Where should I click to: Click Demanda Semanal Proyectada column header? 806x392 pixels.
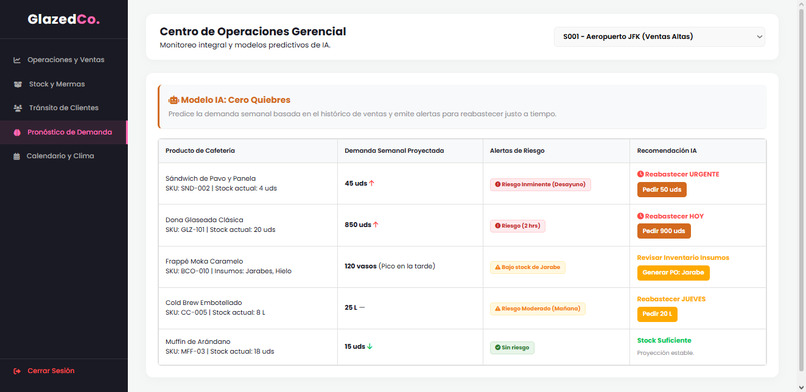(394, 151)
